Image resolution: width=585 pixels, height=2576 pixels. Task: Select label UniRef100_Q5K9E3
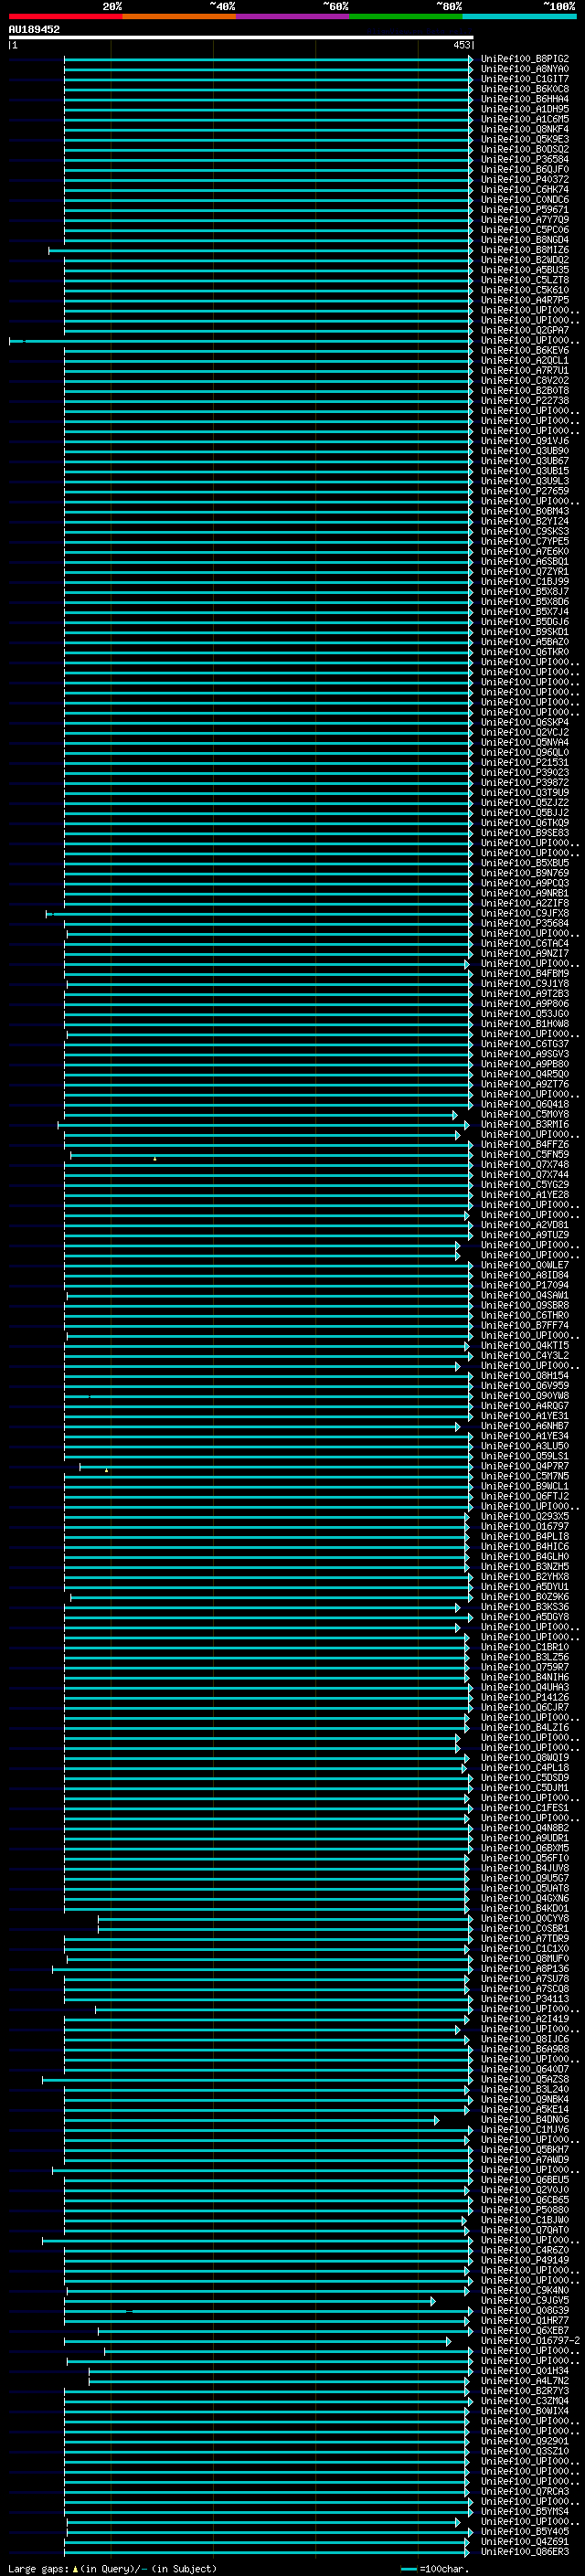pyautogui.click(x=525, y=140)
